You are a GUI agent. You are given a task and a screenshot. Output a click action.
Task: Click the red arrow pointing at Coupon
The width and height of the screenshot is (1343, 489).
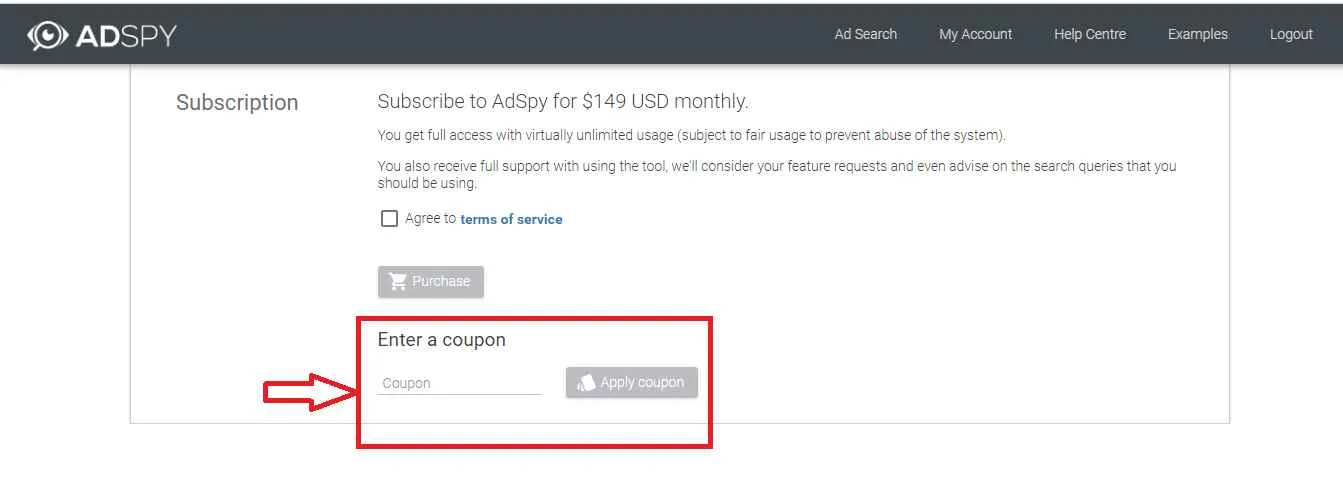tap(311, 391)
